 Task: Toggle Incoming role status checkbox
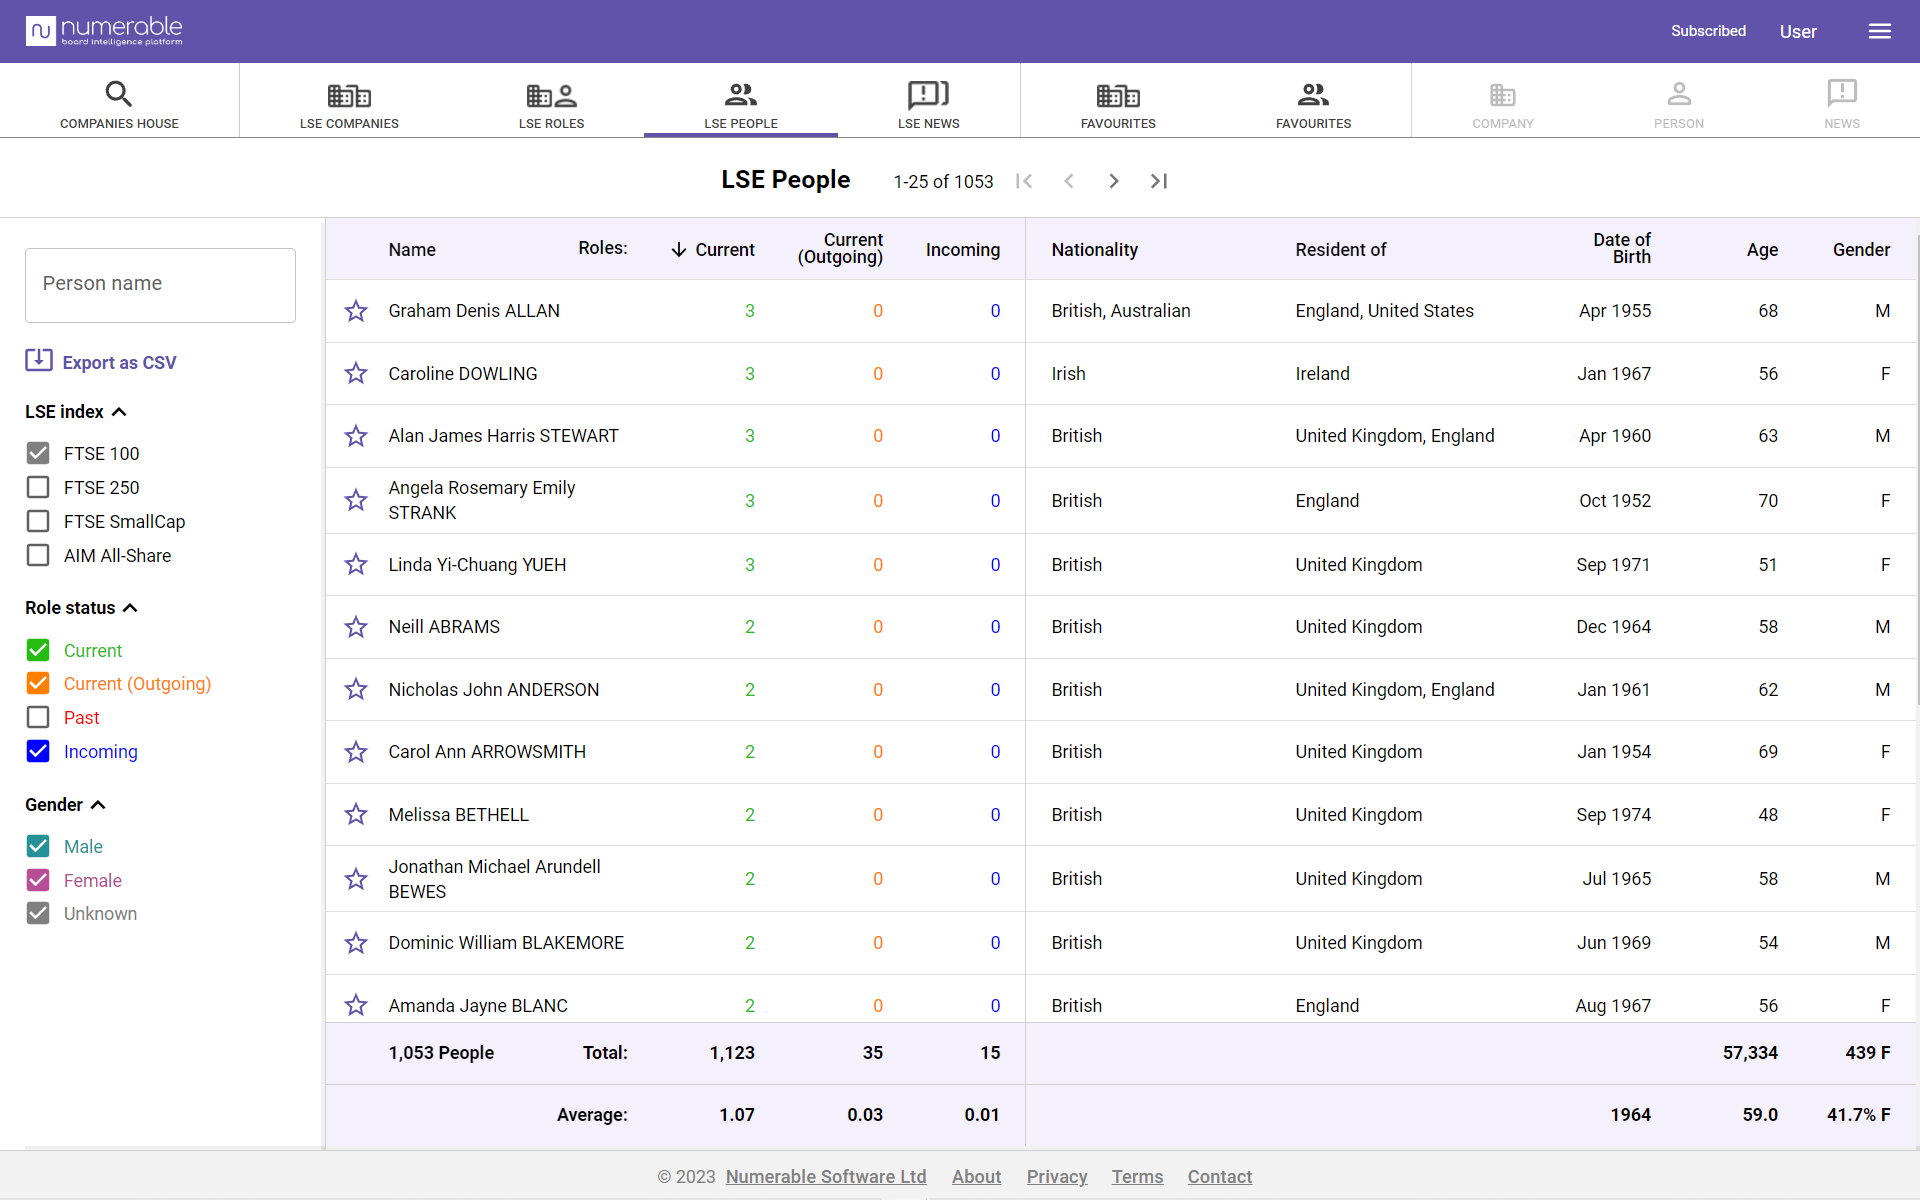click(38, 752)
